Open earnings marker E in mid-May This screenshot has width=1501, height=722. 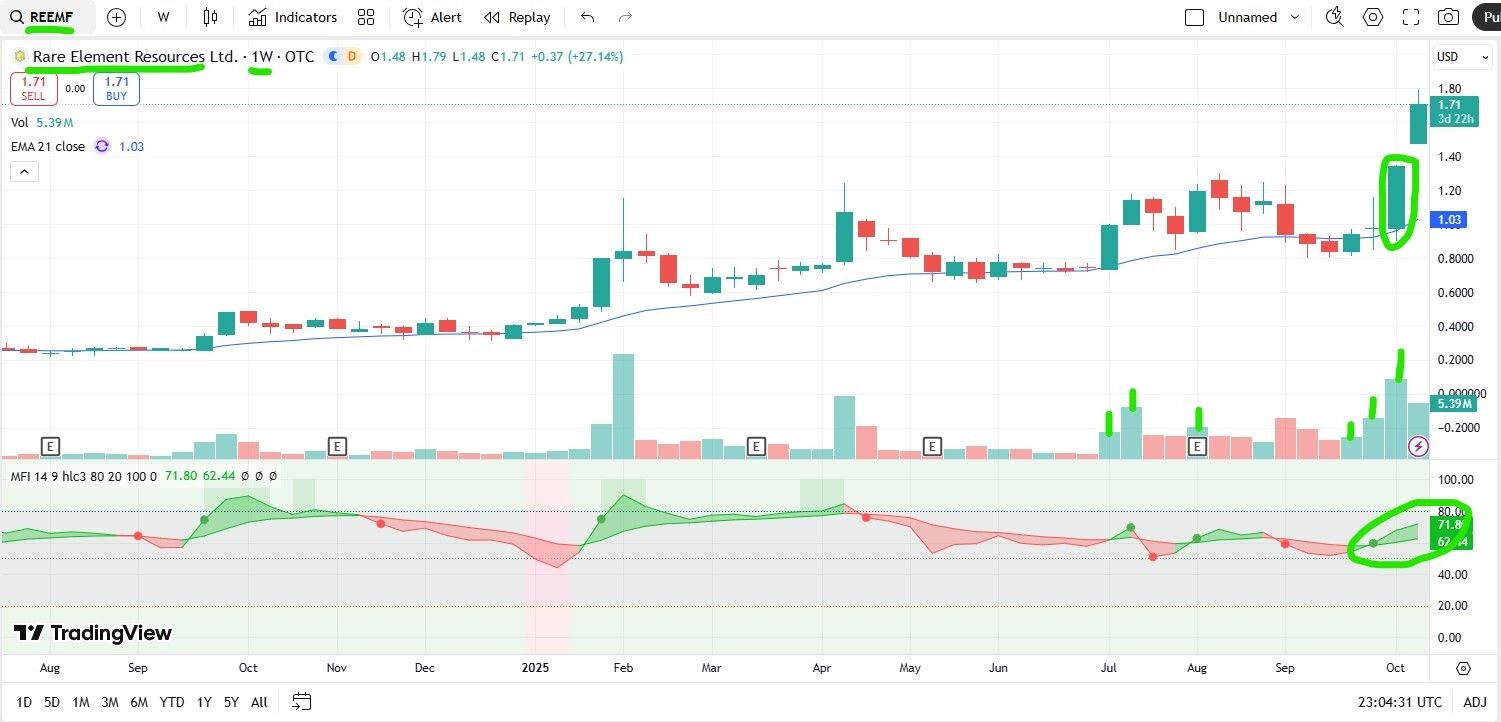pos(933,446)
